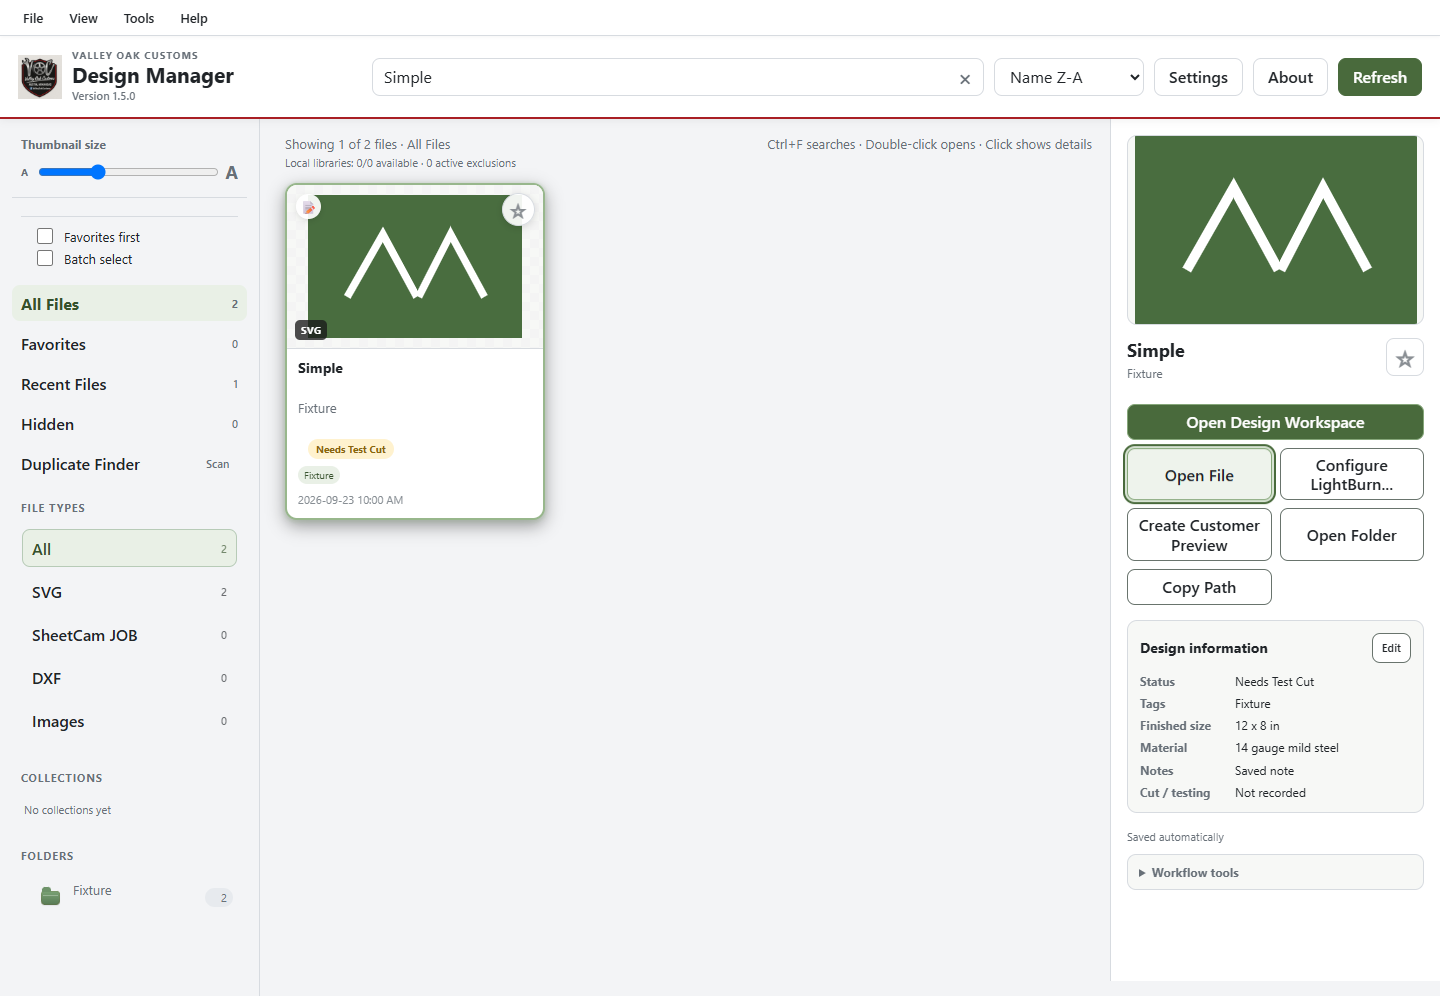Open the Help menu
Screen dimensions: 1440x996
click(194, 18)
